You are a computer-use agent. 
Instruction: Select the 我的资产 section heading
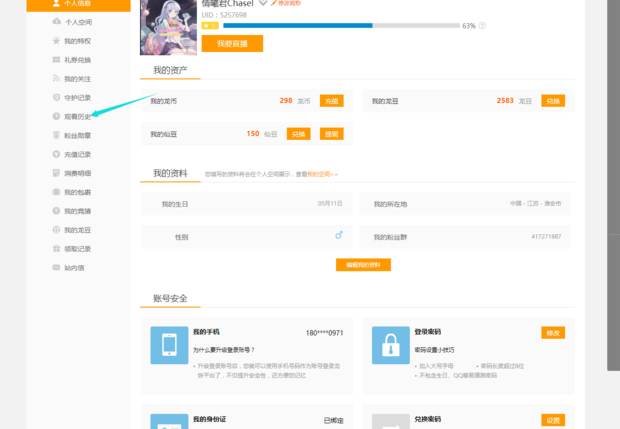point(170,70)
